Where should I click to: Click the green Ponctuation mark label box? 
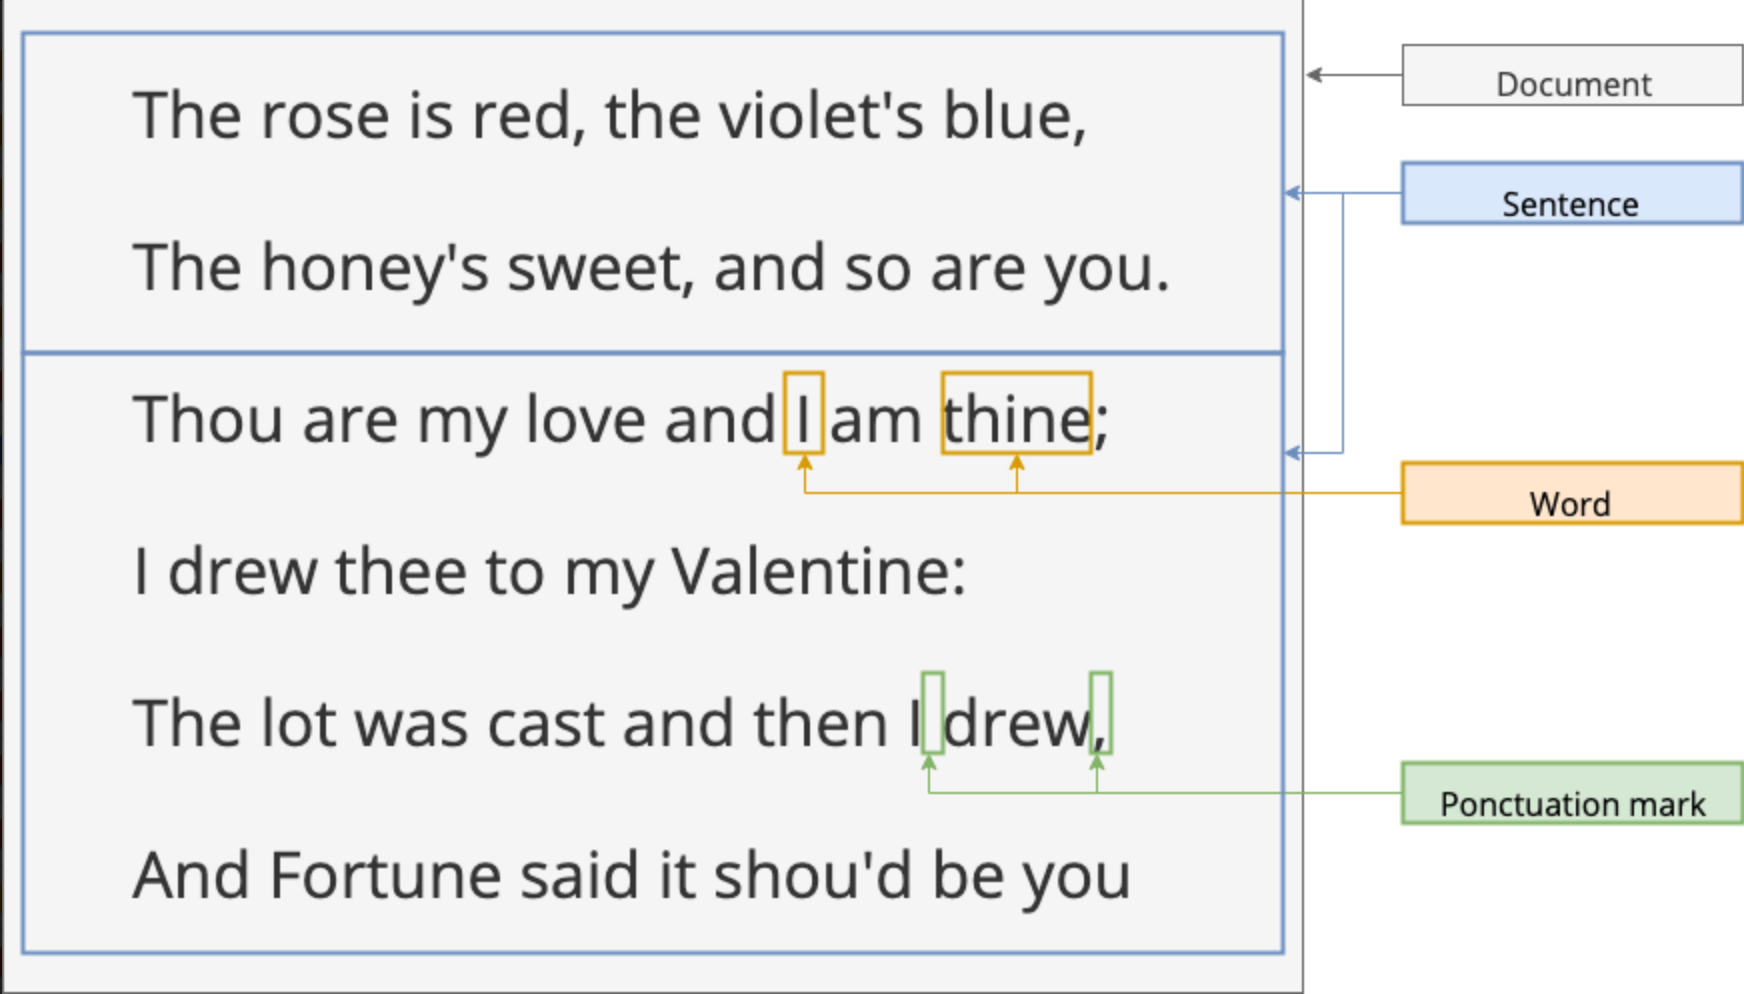point(1573,793)
